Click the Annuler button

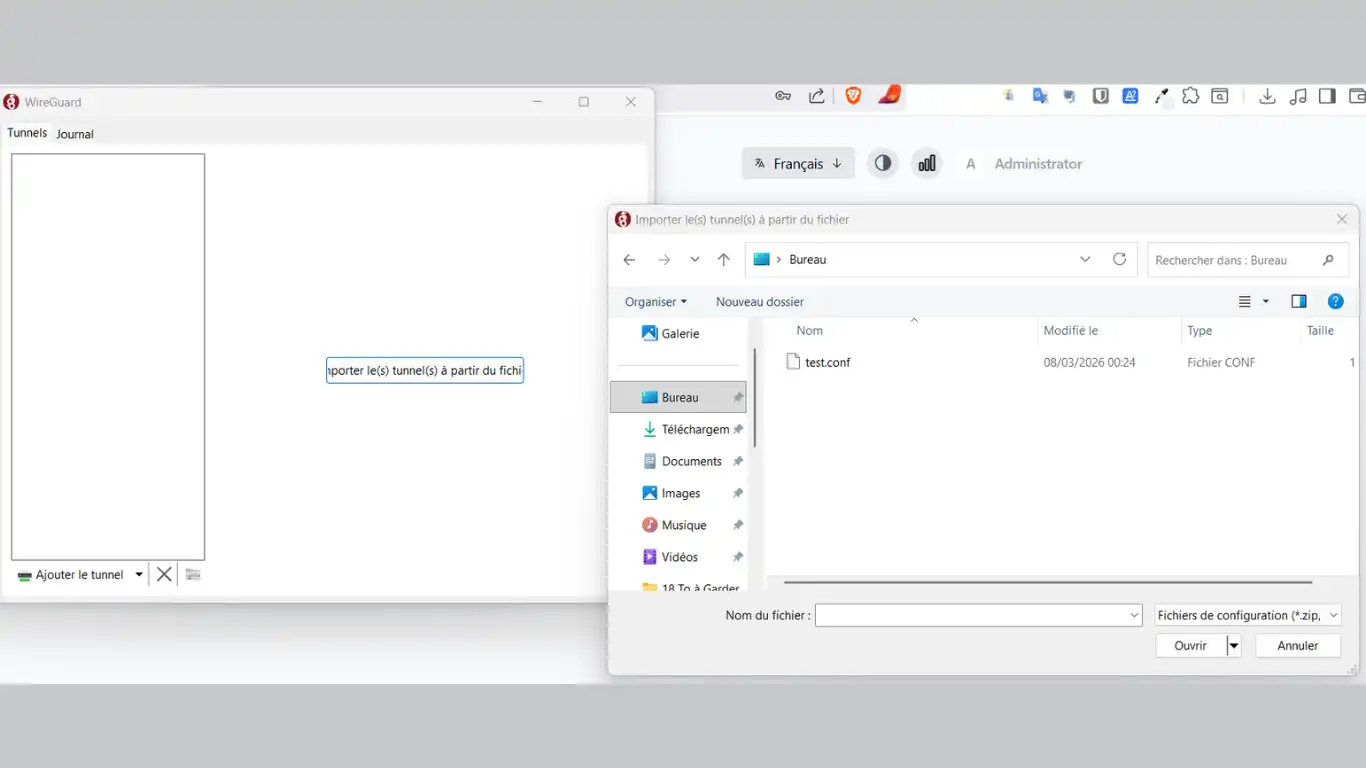[1297, 646]
